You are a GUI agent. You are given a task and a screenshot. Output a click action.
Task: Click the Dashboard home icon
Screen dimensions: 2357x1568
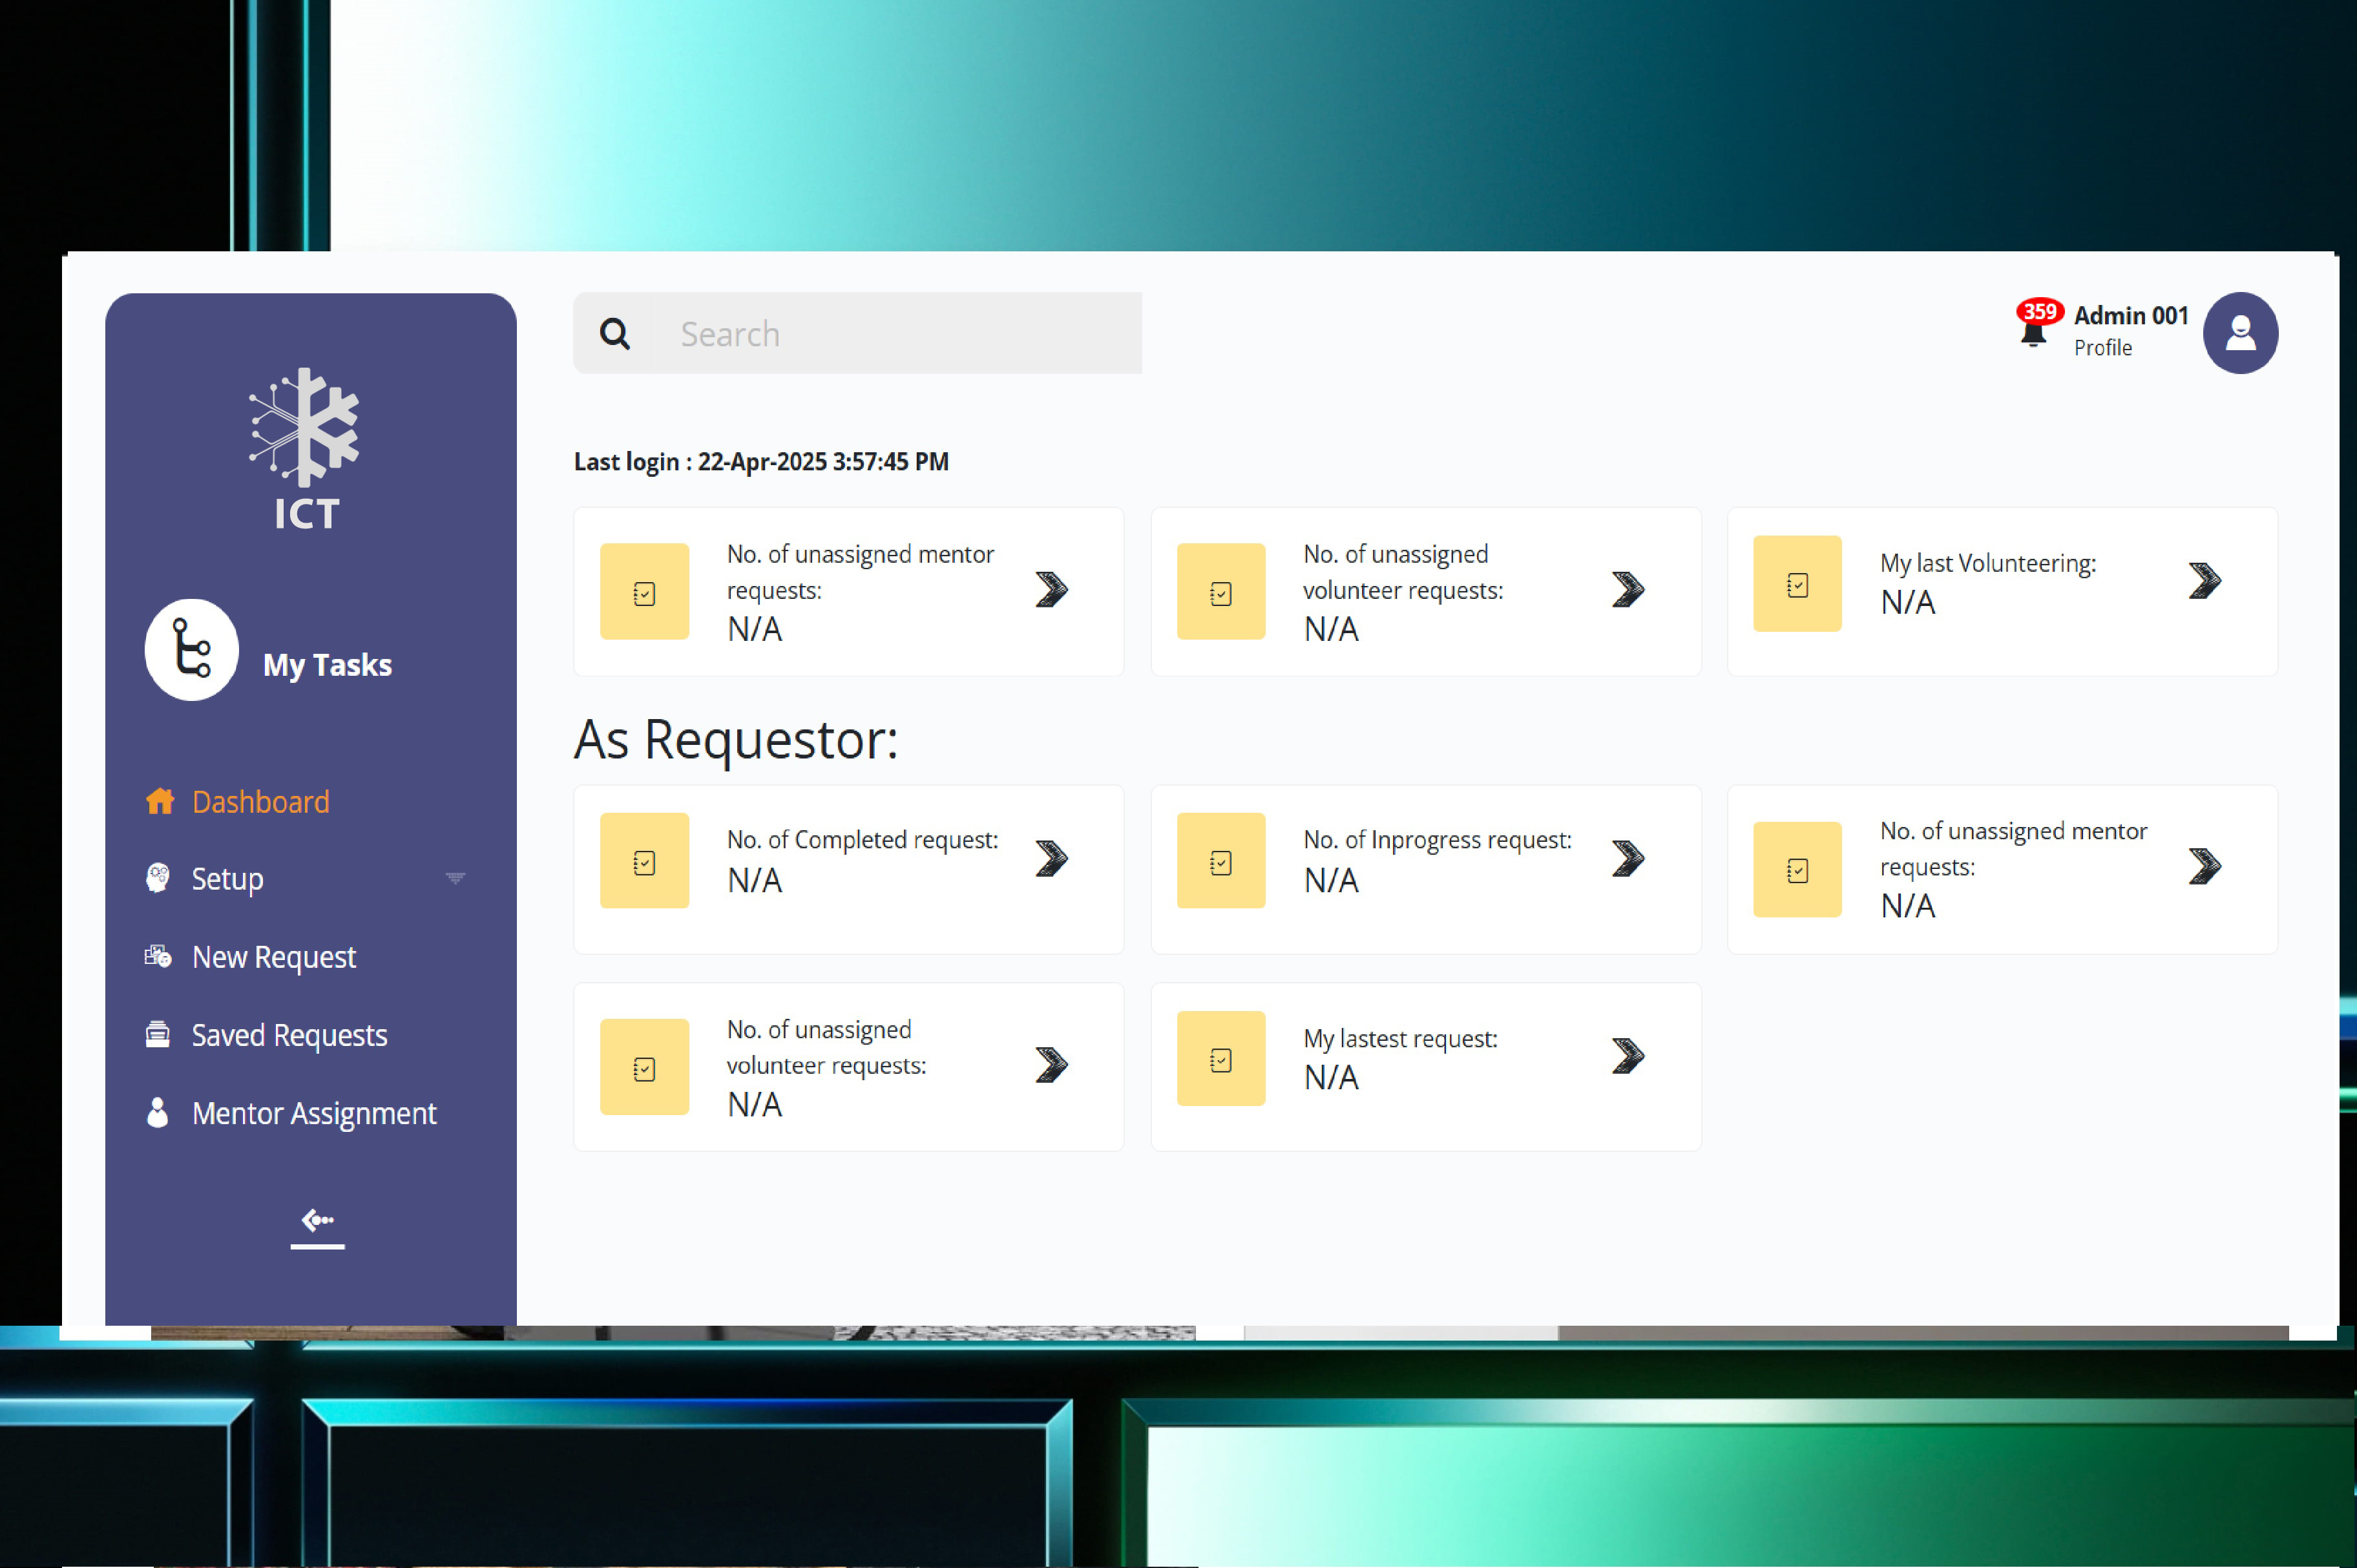(160, 801)
